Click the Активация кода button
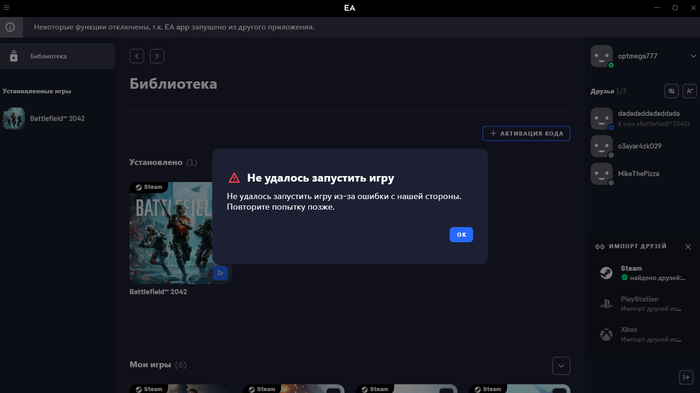The width and height of the screenshot is (700, 393). click(526, 134)
